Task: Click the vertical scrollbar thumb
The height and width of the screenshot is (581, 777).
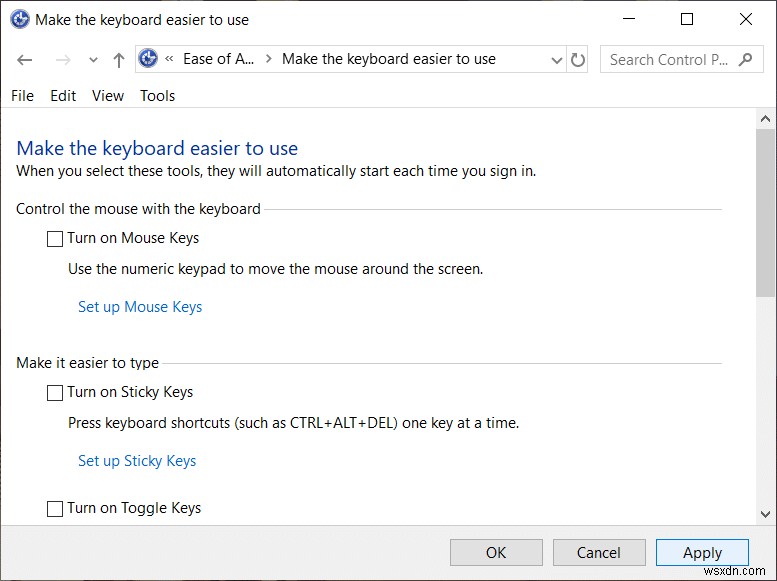Action: pos(765,213)
